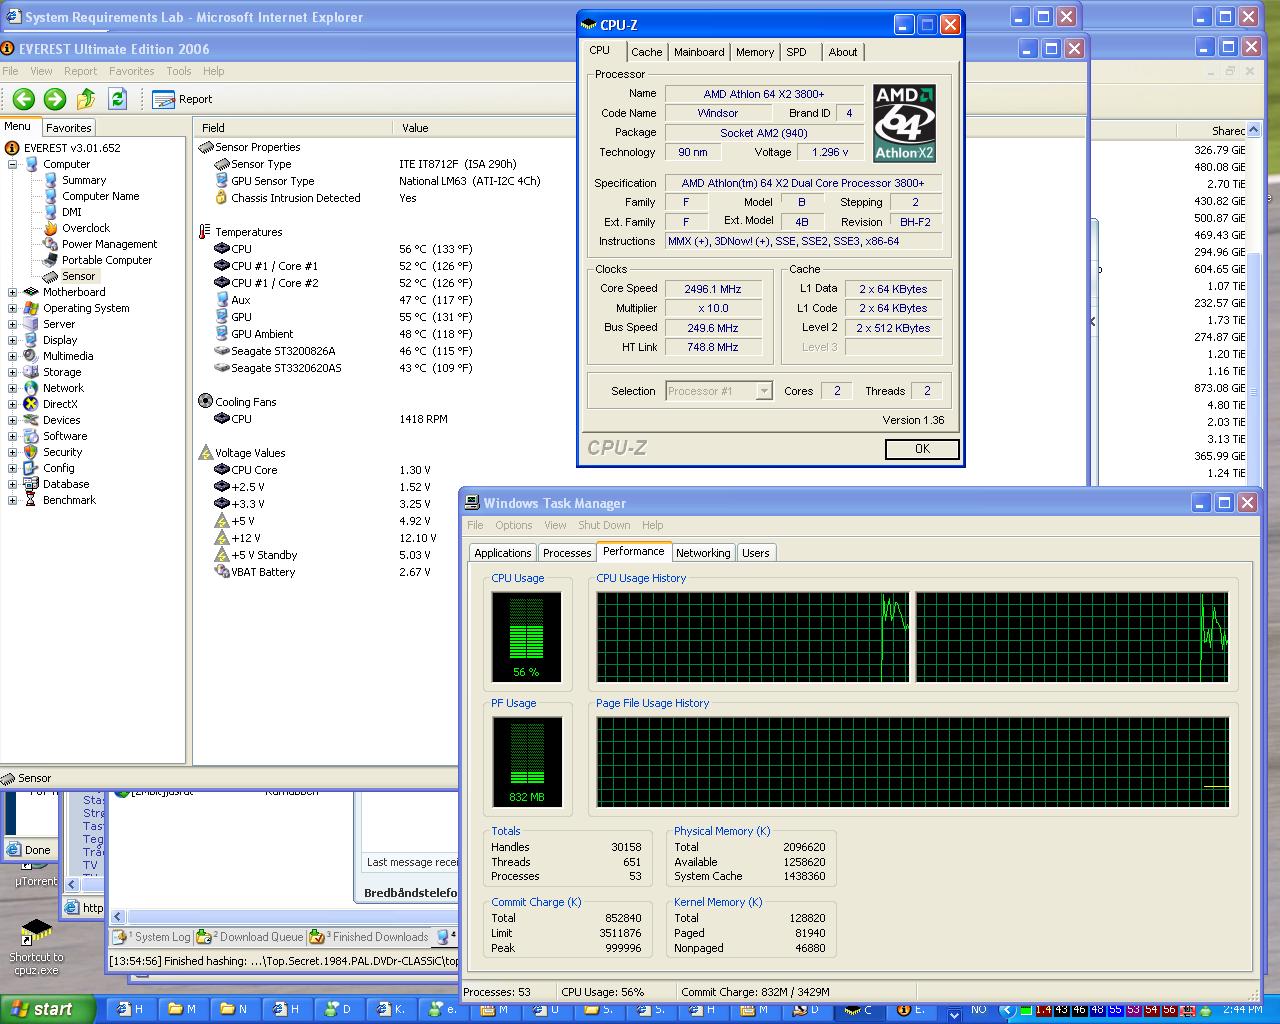Expand the Storage tree node
The width and height of the screenshot is (1280, 1024).
13,373
